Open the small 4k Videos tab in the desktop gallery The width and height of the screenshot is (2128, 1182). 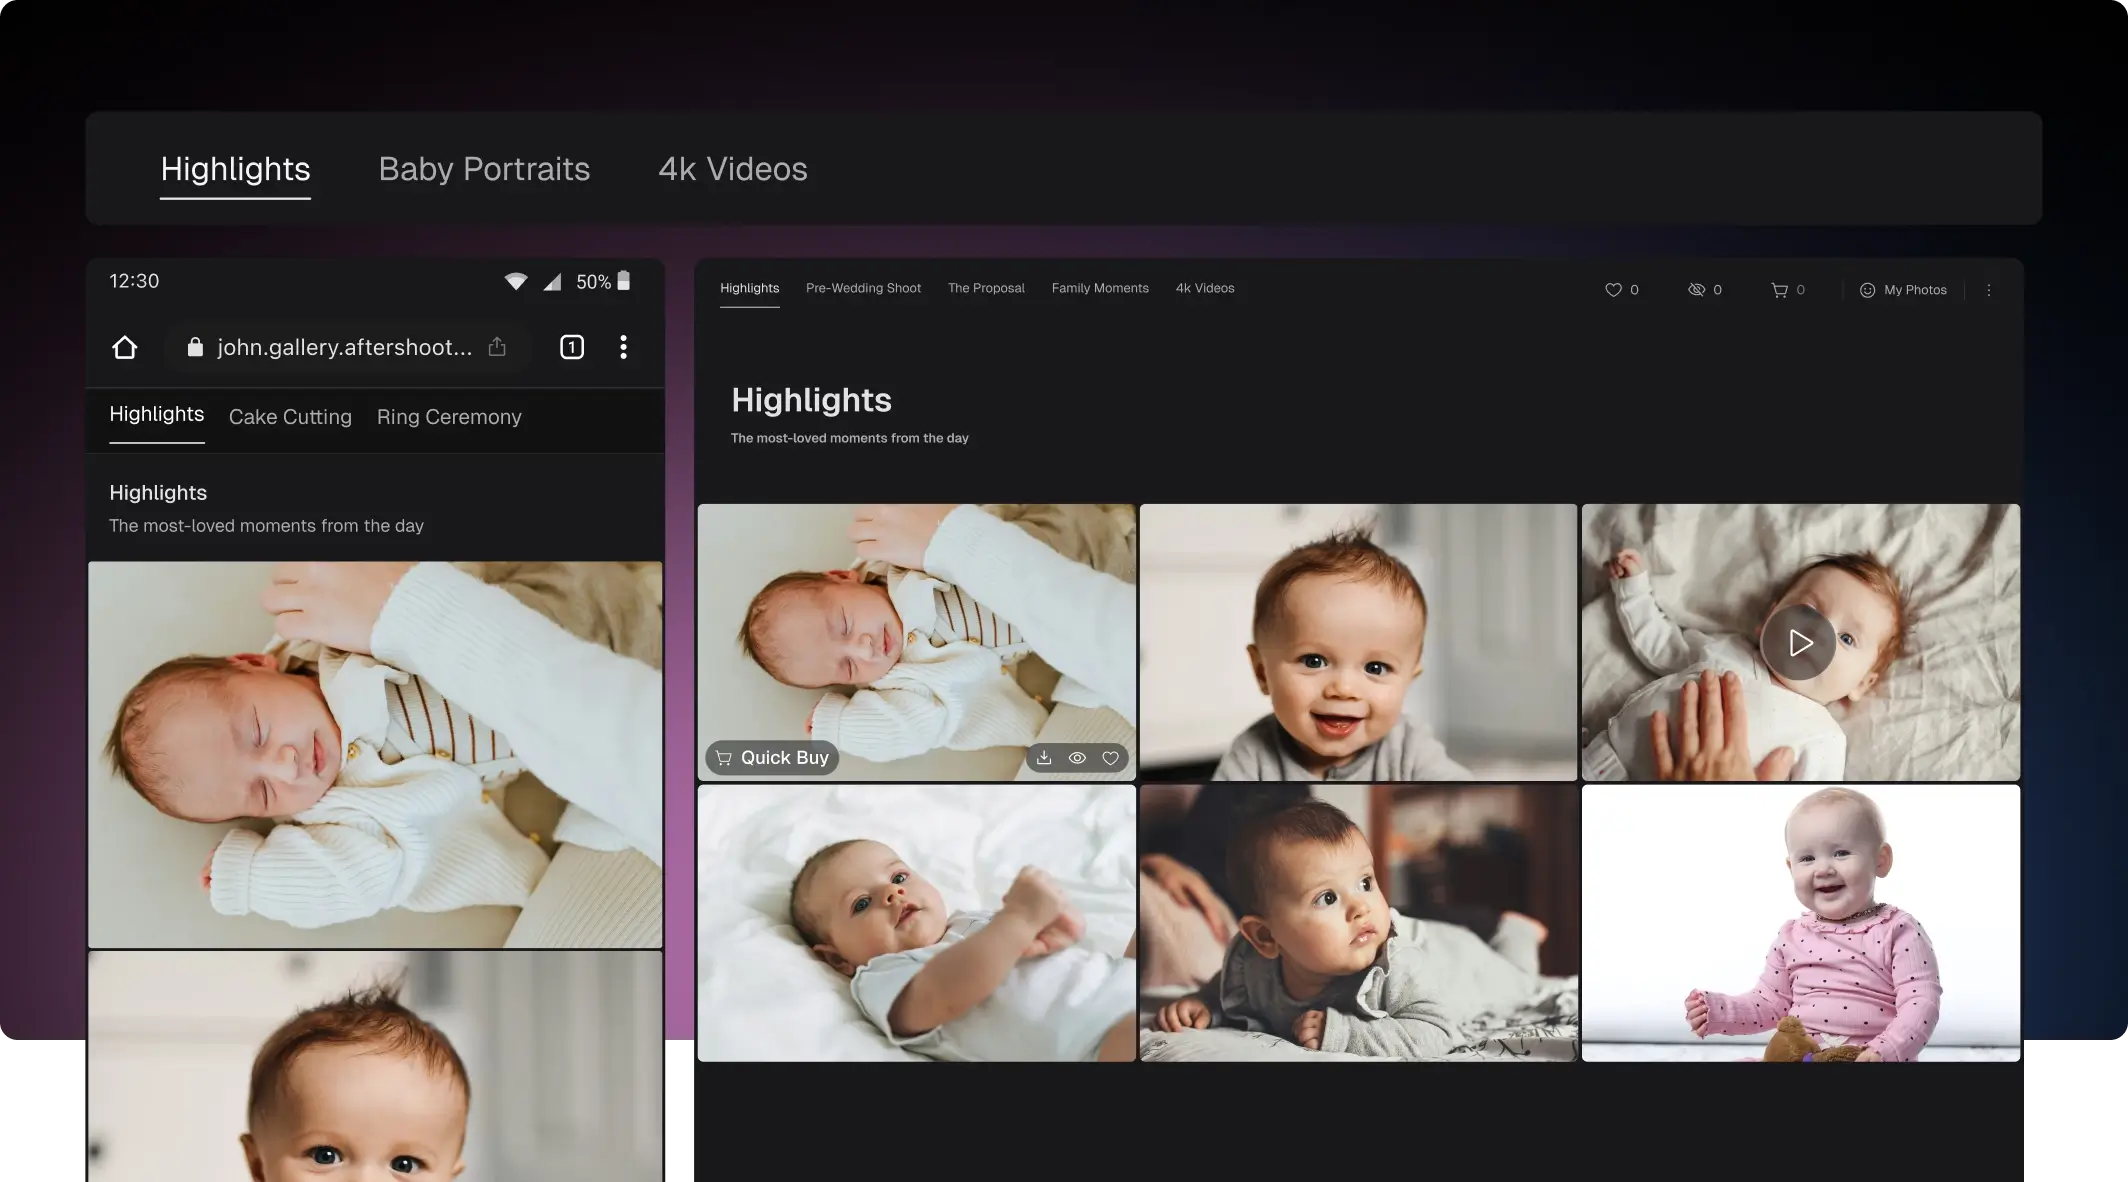(x=1205, y=288)
